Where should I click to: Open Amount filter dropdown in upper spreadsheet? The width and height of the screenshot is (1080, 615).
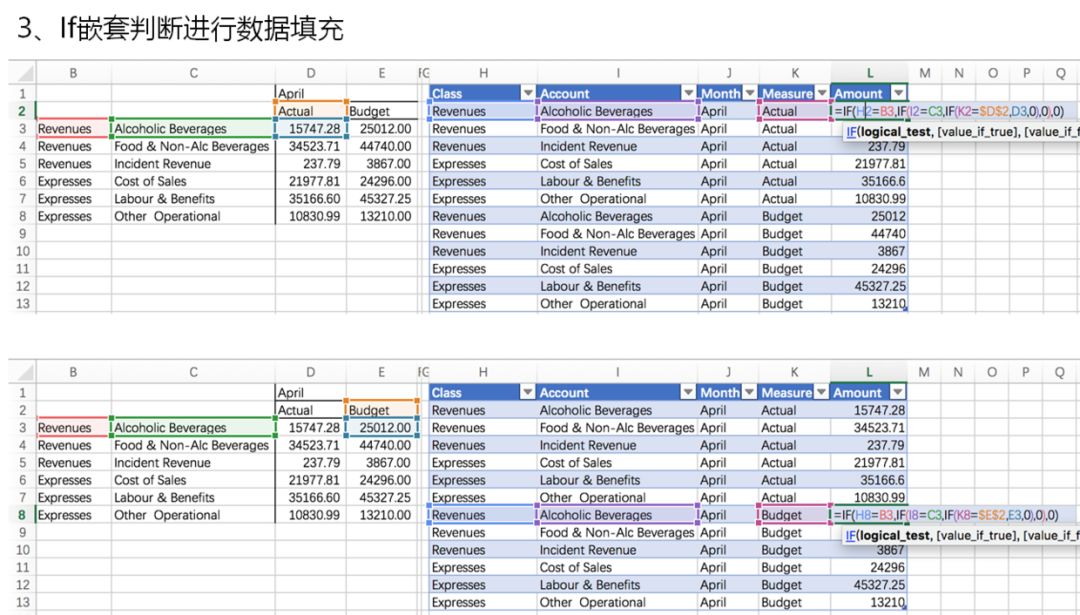coord(898,93)
